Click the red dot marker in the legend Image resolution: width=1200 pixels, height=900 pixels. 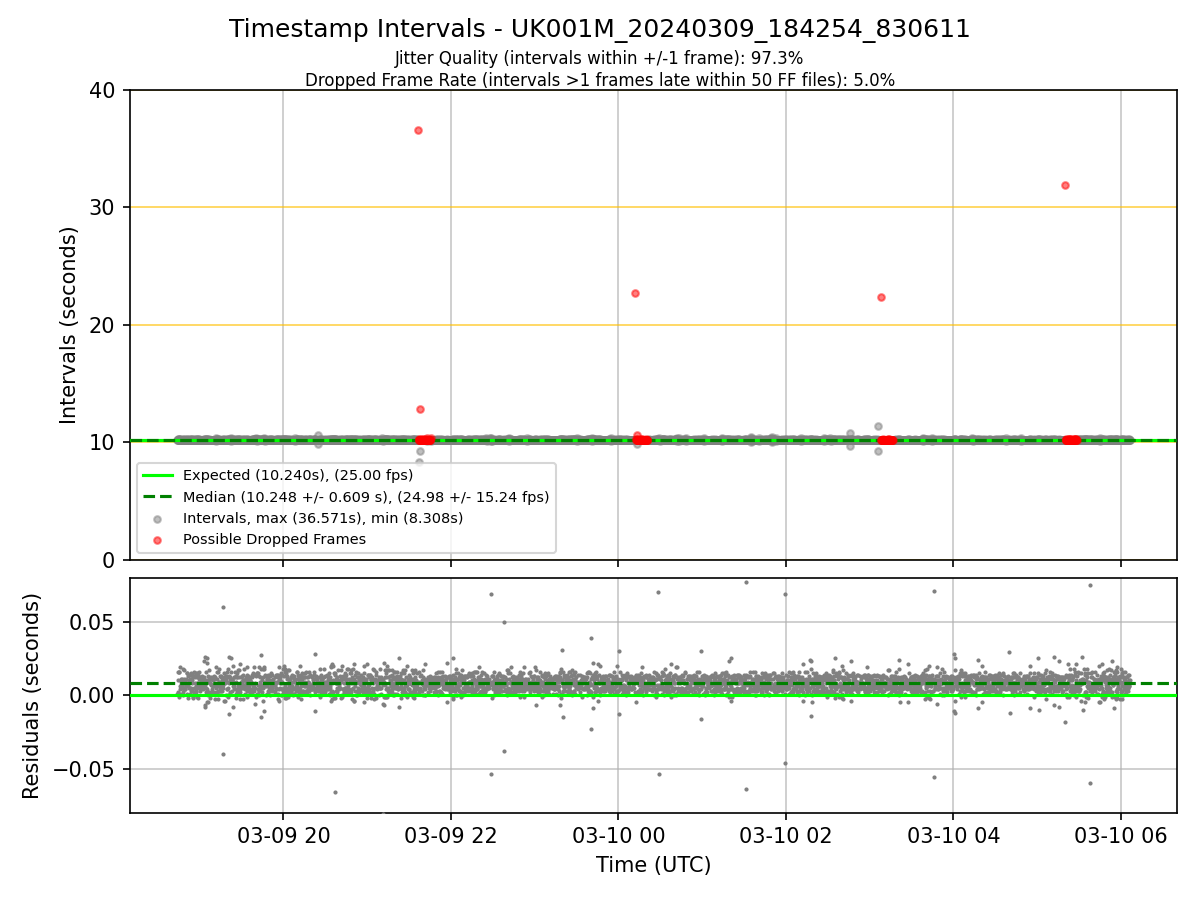pos(158,539)
